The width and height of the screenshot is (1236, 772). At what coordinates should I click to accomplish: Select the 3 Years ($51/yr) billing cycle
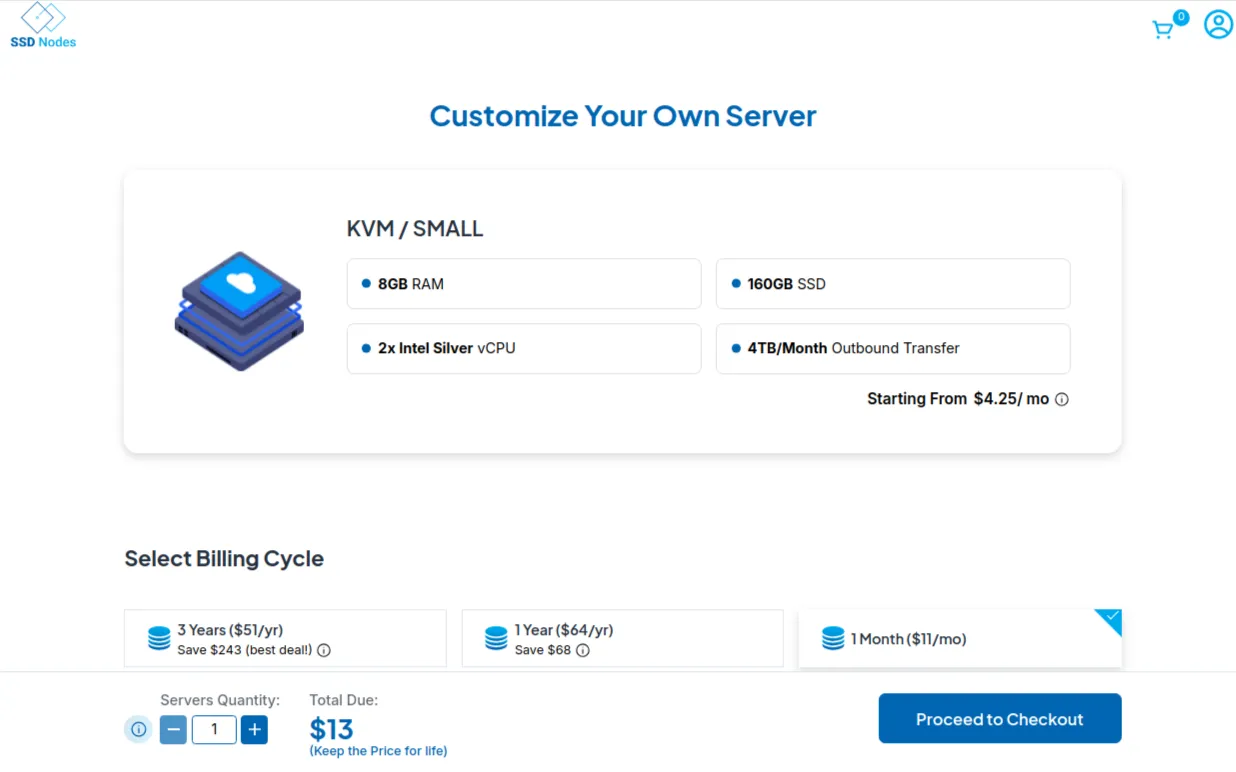(x=285, y=638)
